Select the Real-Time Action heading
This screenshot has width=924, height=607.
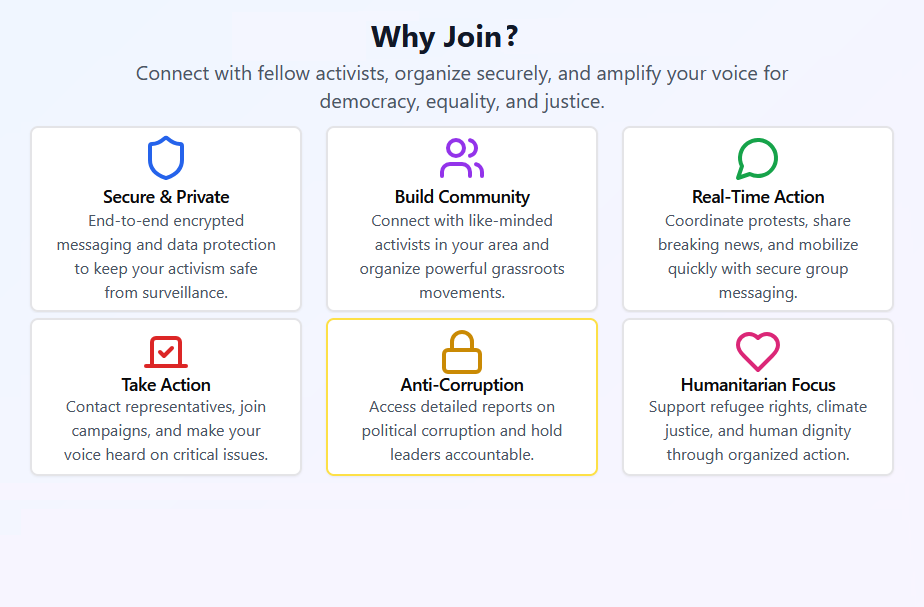[x=758, y=197]
